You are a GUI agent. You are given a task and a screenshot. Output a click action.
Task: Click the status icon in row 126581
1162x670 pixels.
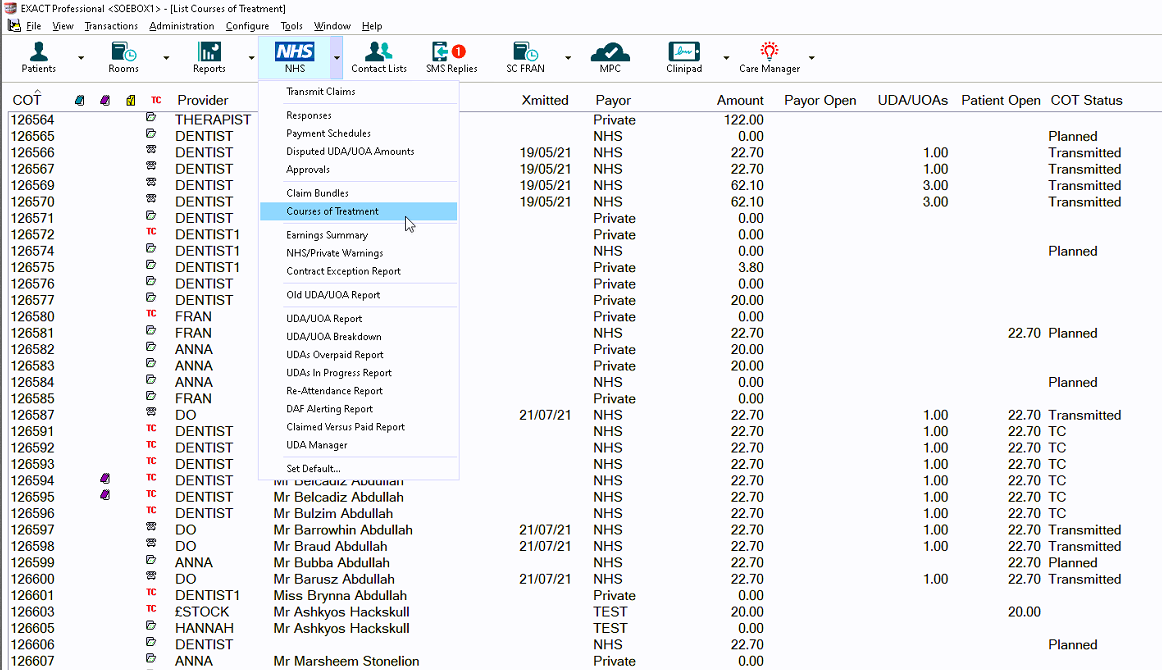151,331
